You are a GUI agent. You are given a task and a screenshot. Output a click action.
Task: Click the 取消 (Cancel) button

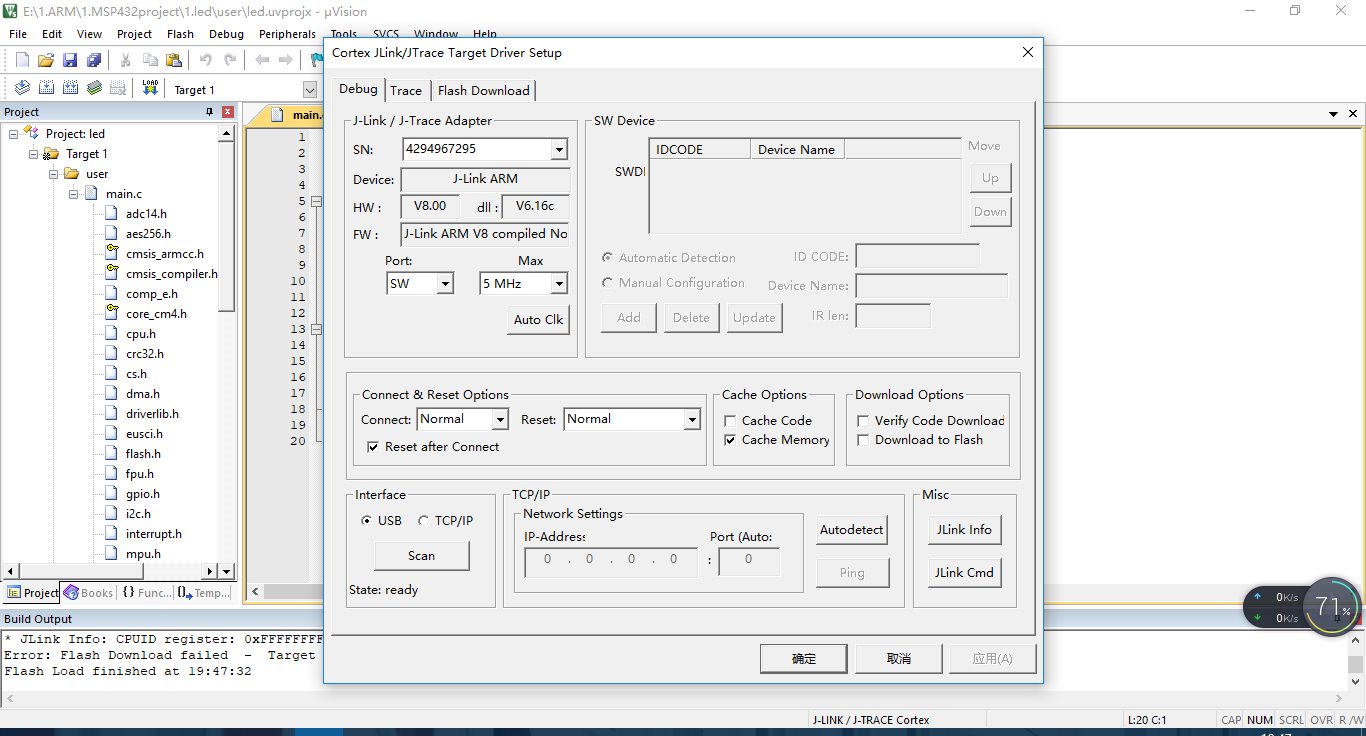click(x=898, y=659)
